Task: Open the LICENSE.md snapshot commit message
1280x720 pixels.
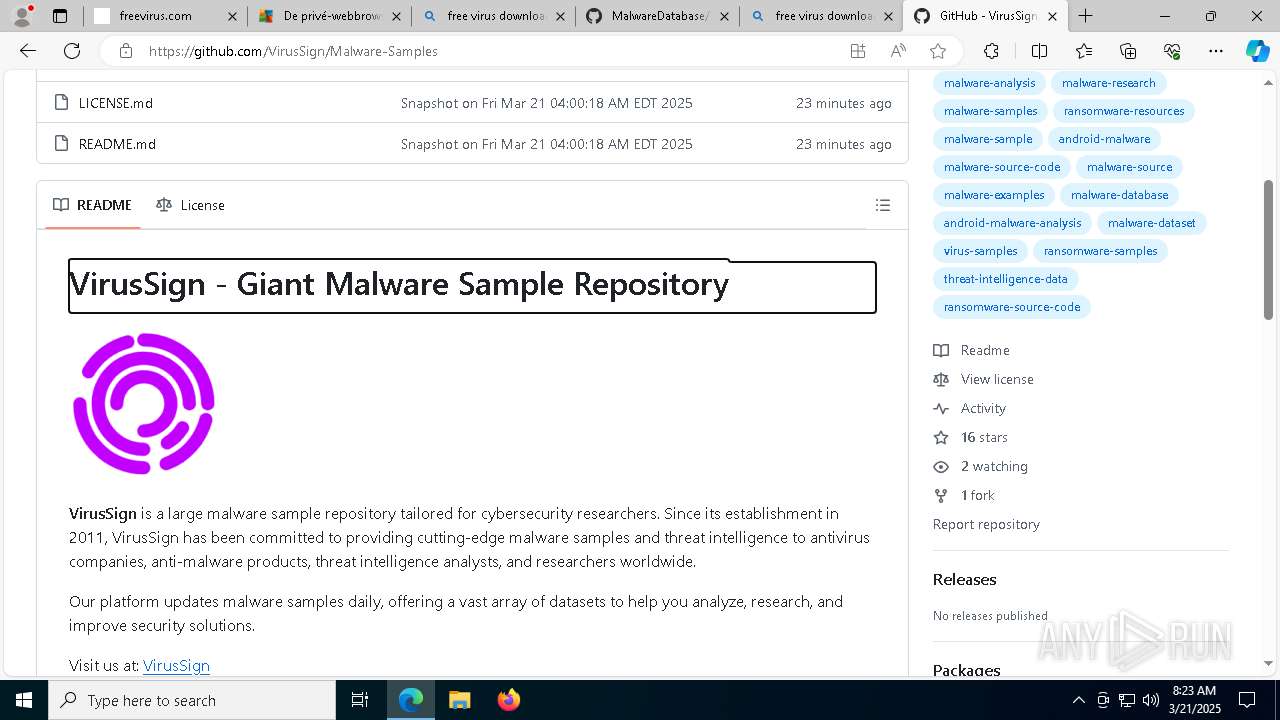Action: 546,103
